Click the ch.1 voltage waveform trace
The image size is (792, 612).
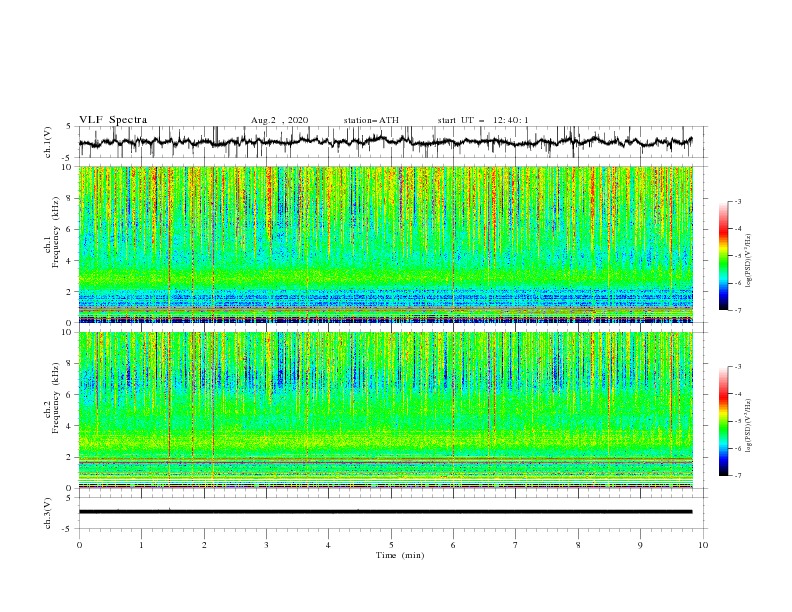pyautogui.click(x=385, y=142)
